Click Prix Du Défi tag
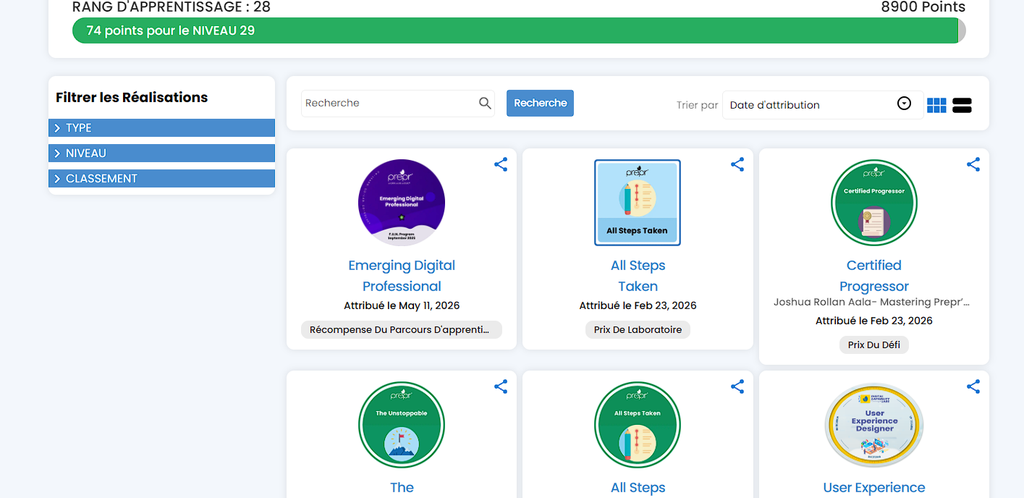 [874, 345]
